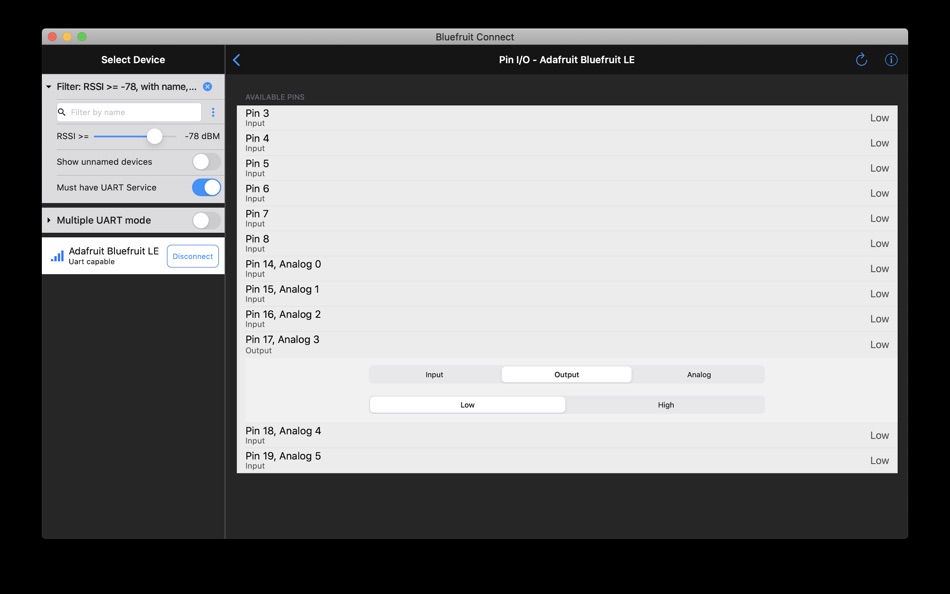Collapse the Pin 17, Analog 3 row
950x594 pixels.
[567, 344]
